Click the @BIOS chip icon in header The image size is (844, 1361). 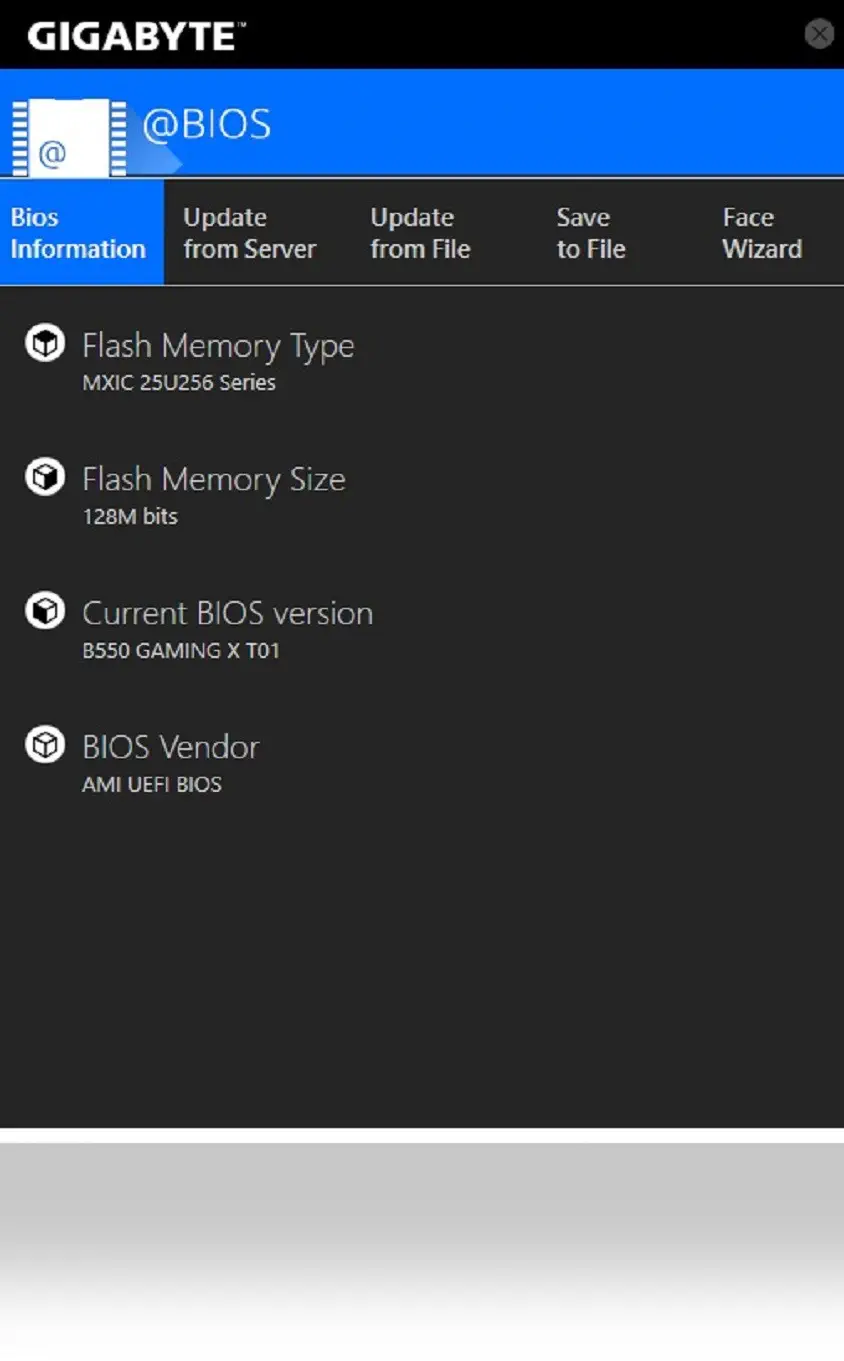70,137
